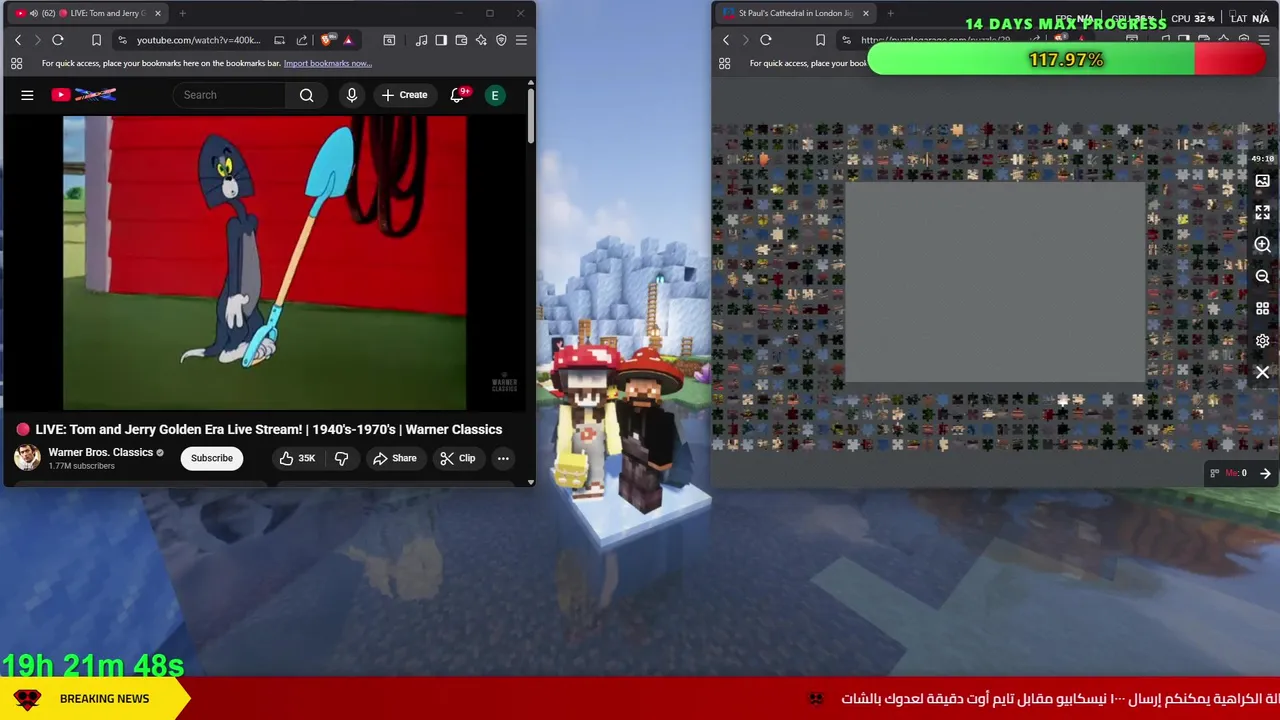Go back in the puzzle browser window
This screenshot has width=1280, height=720.
pos(726,40)
